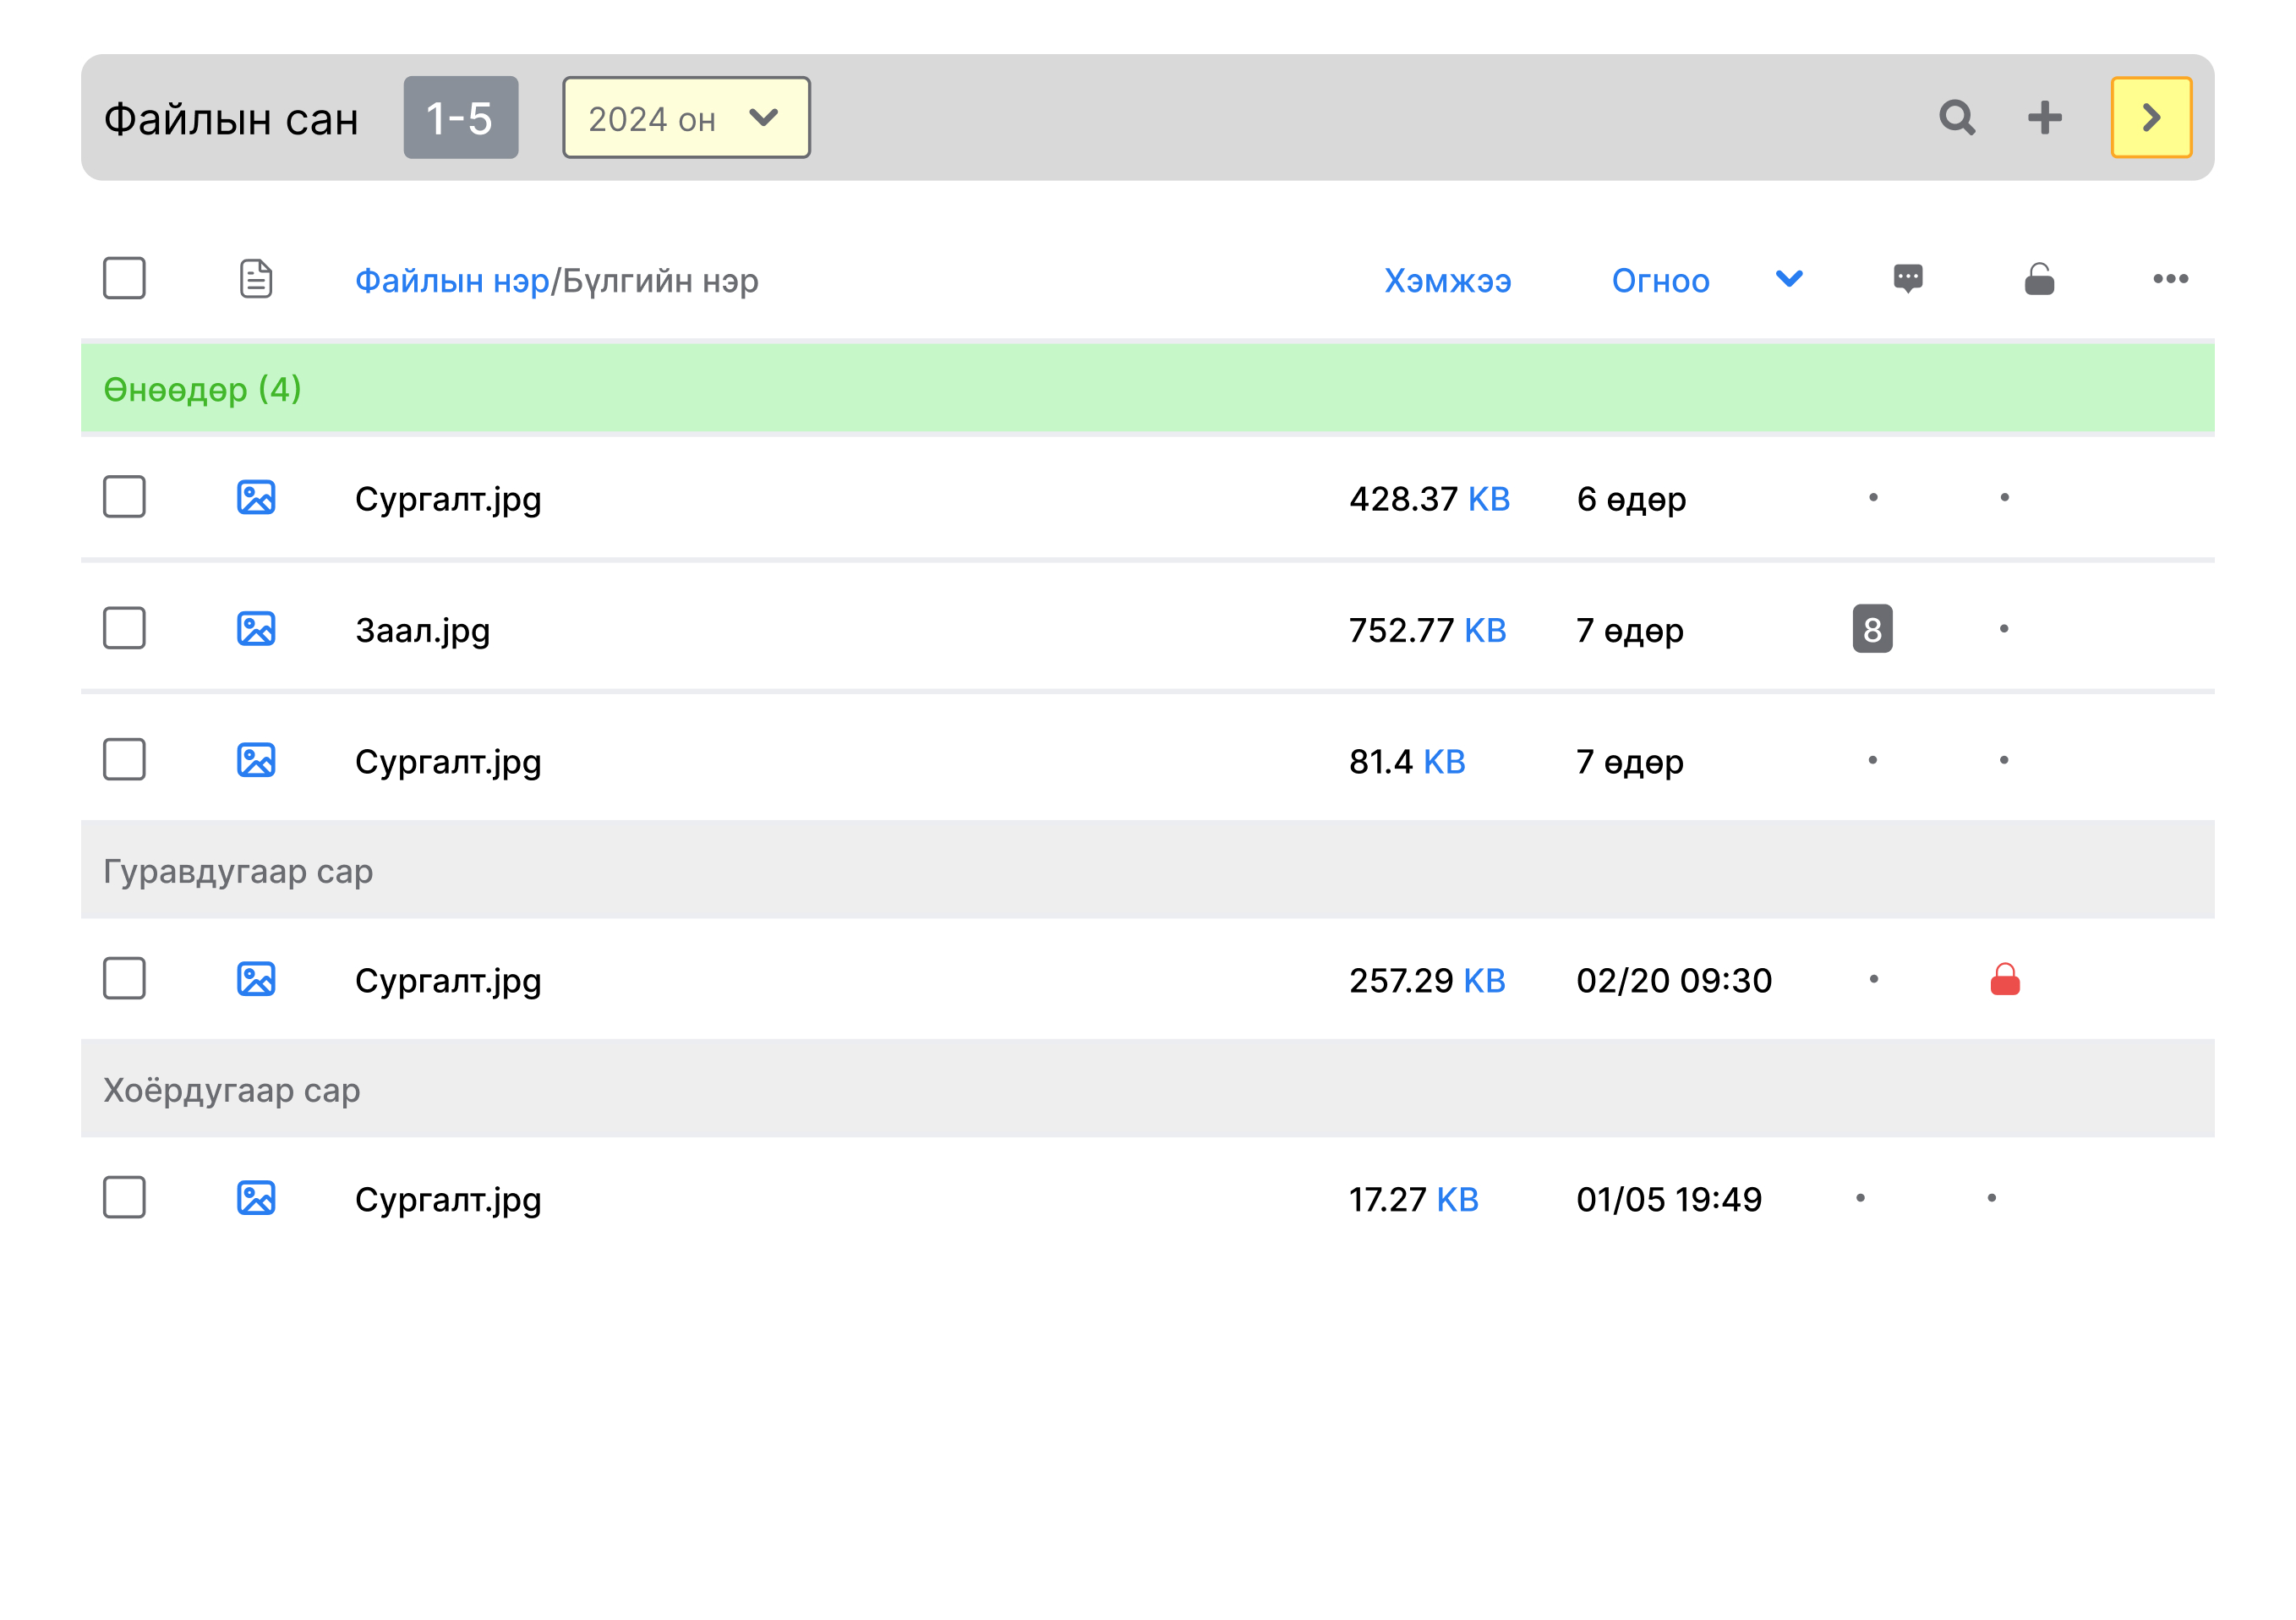Viewport: 2296px width, 1620px height.
Task: Click the lock column header icon
Action: pyautogui.click(x=2038, y=279)
